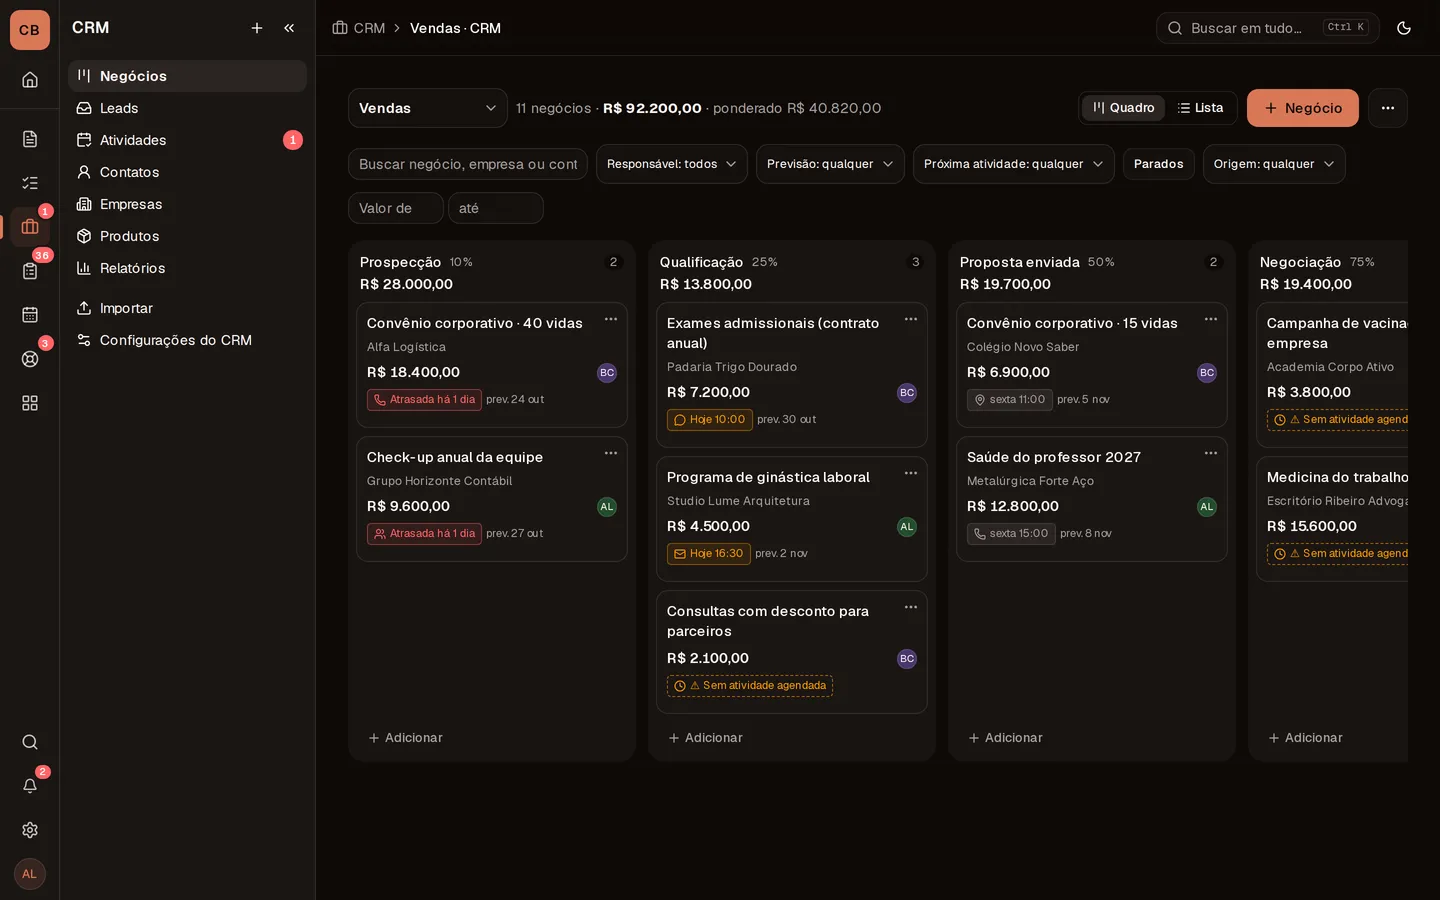Image resolution: width=1440 pixels, height=900 pixels.
Task: Open Configurações do CRM
Action: [x=187, y=340]
